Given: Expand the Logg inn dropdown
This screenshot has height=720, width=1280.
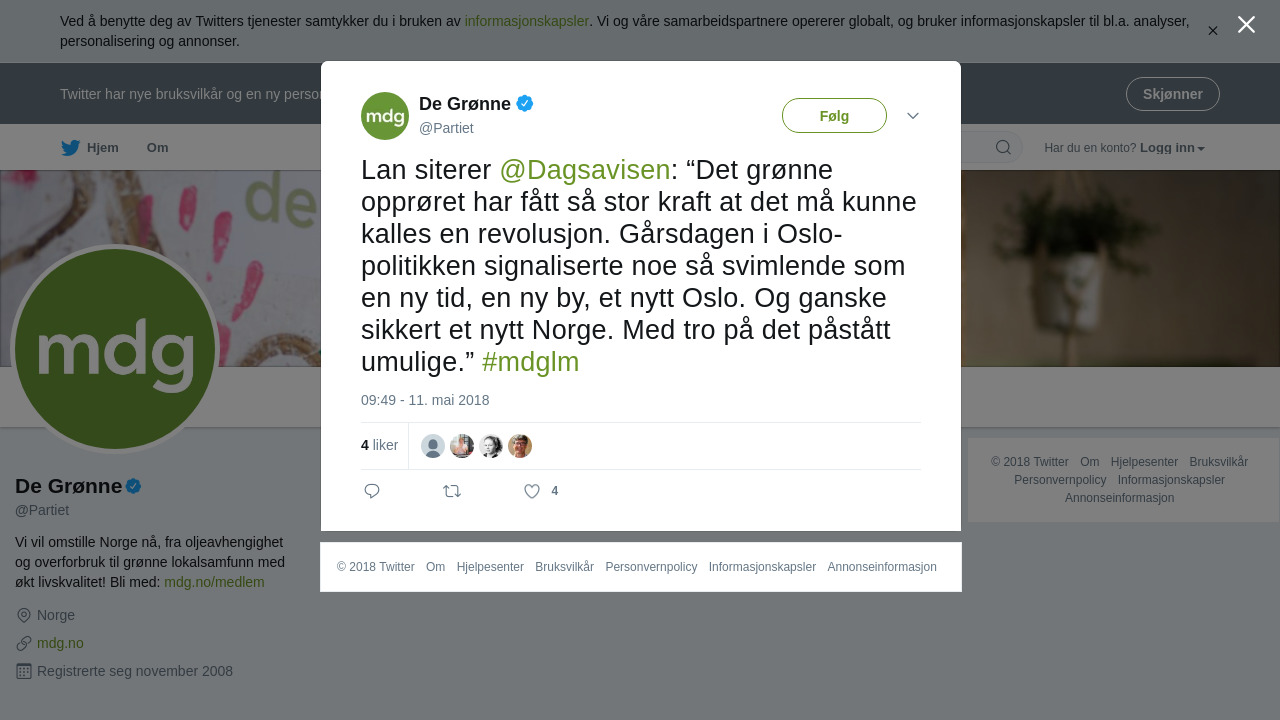Looking at the screenshot, I should point(1172,148).
